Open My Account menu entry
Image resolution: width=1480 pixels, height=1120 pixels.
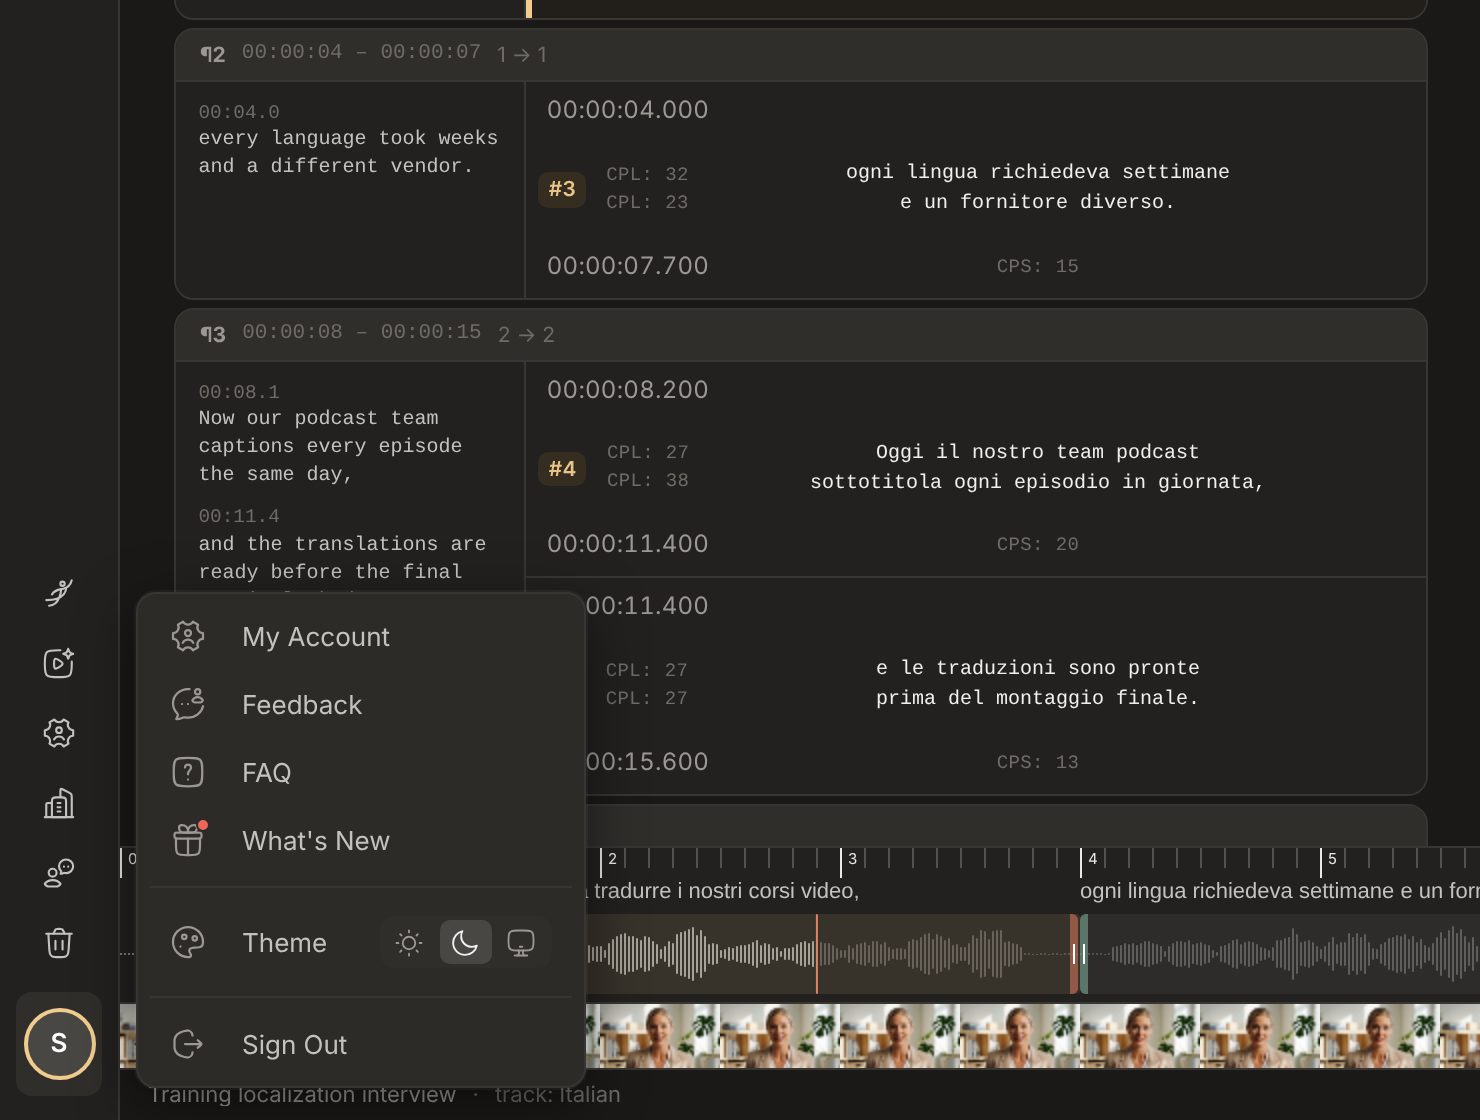point(361,636)
